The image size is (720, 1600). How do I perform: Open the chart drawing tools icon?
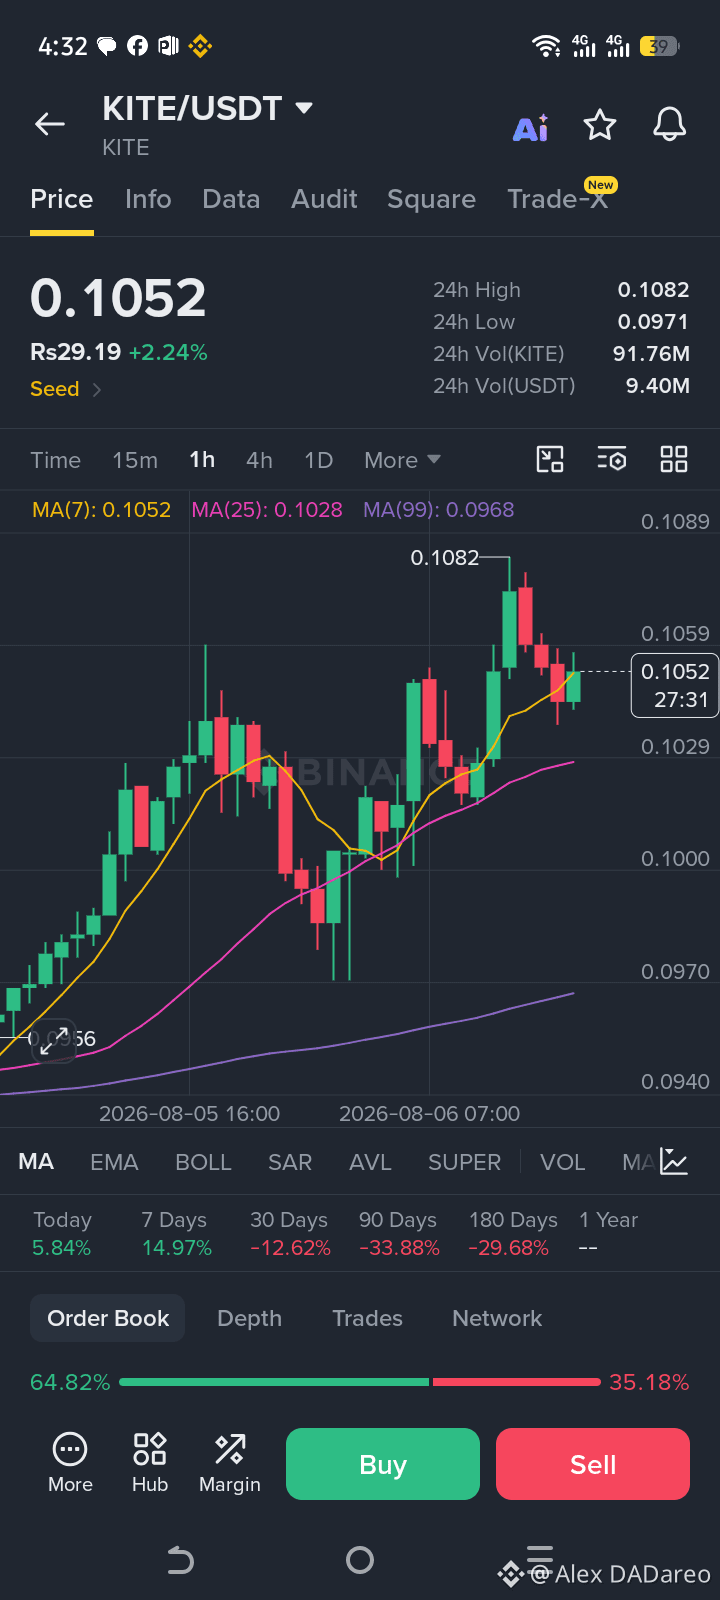pos(550,459)
